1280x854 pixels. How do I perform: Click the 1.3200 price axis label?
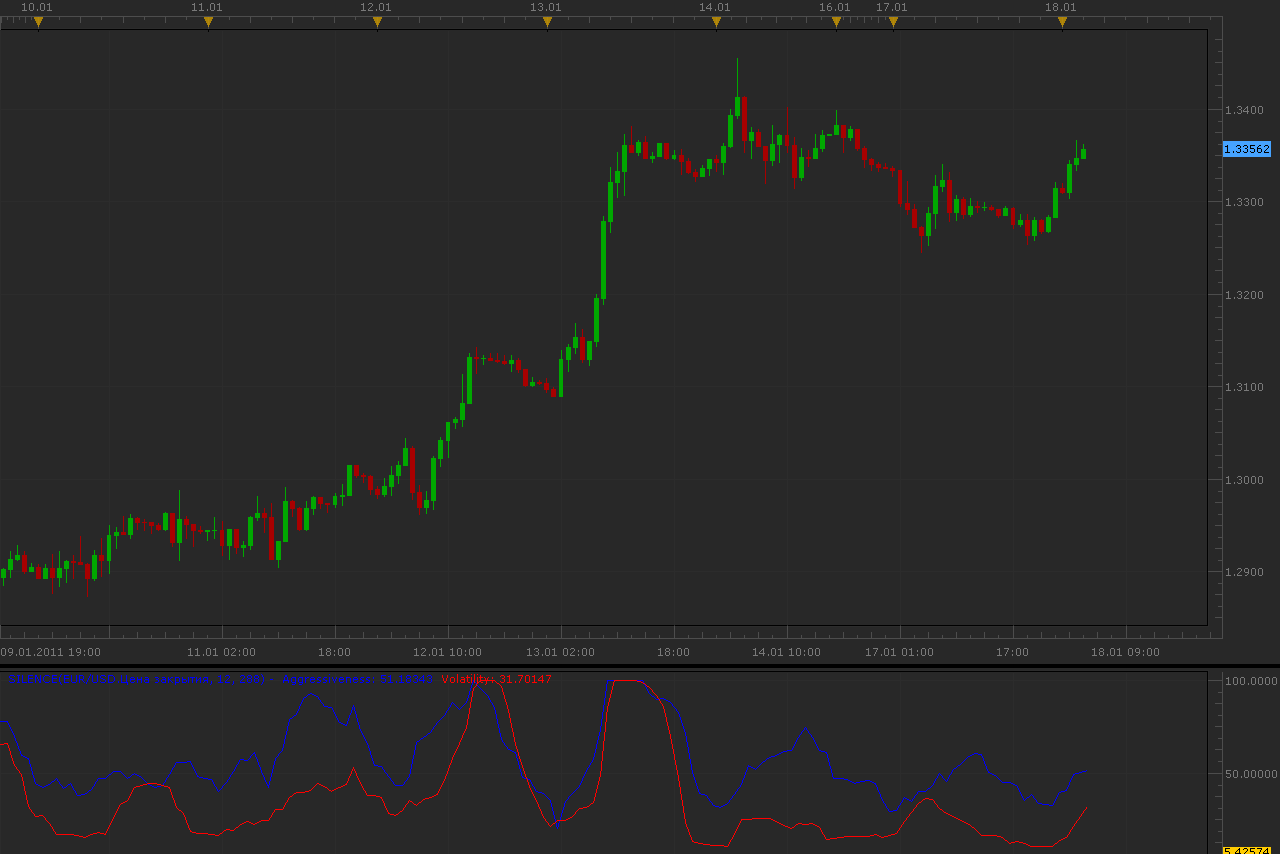1244,295
